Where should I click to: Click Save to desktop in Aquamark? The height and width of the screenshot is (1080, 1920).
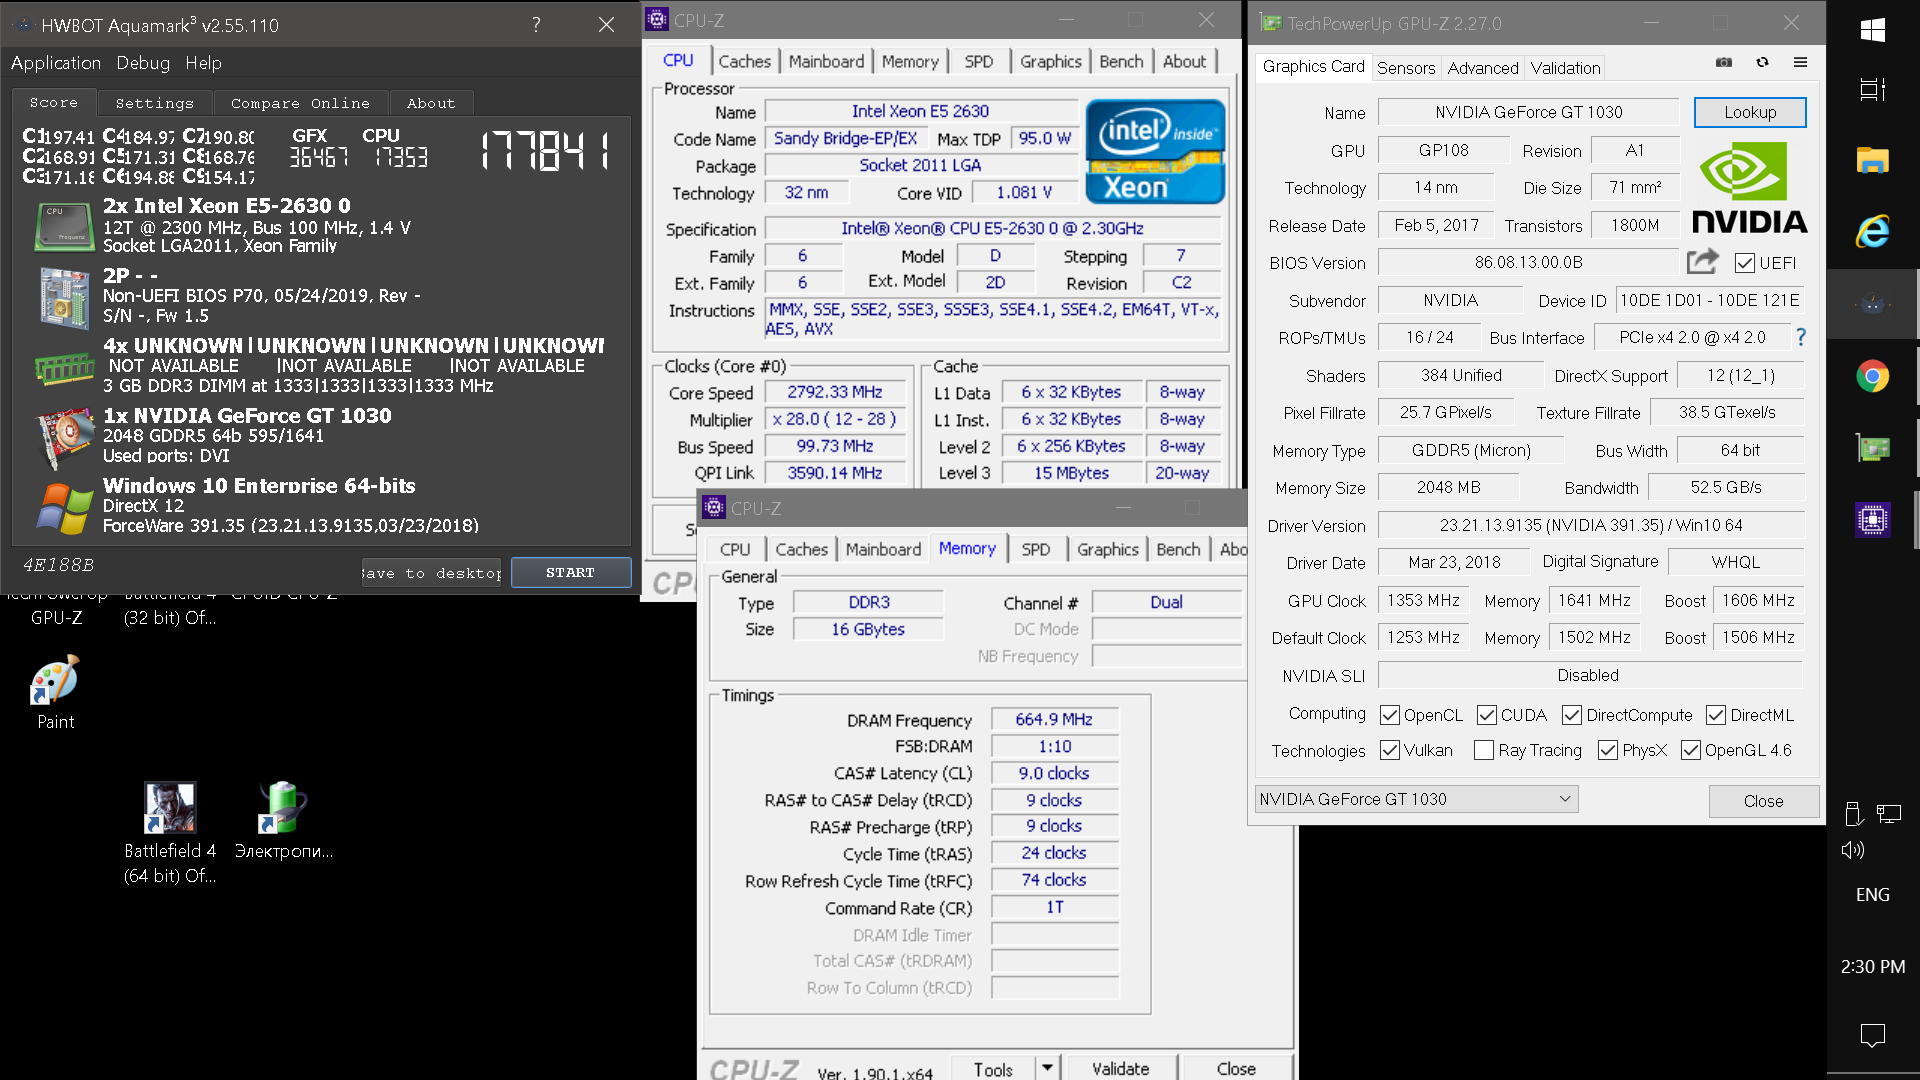tap(431, 573)
